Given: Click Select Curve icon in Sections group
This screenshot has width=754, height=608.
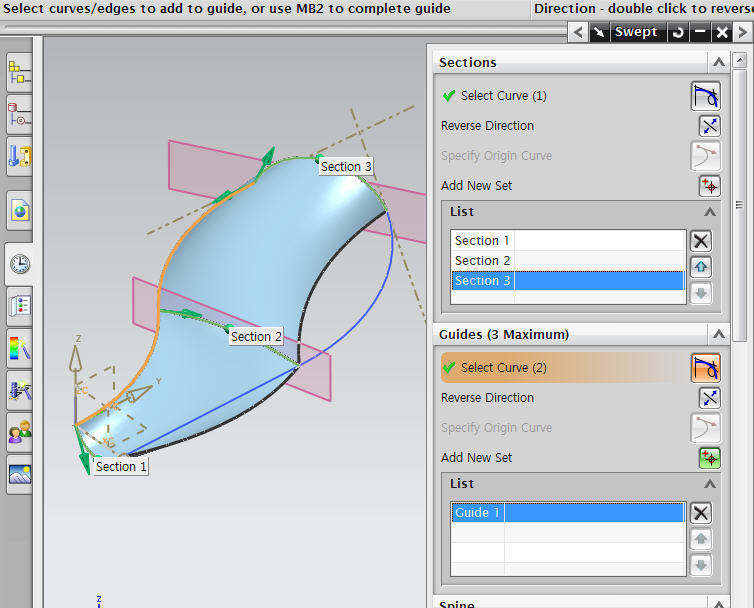Looking at the screenshot, I should (x=706, y=96).
